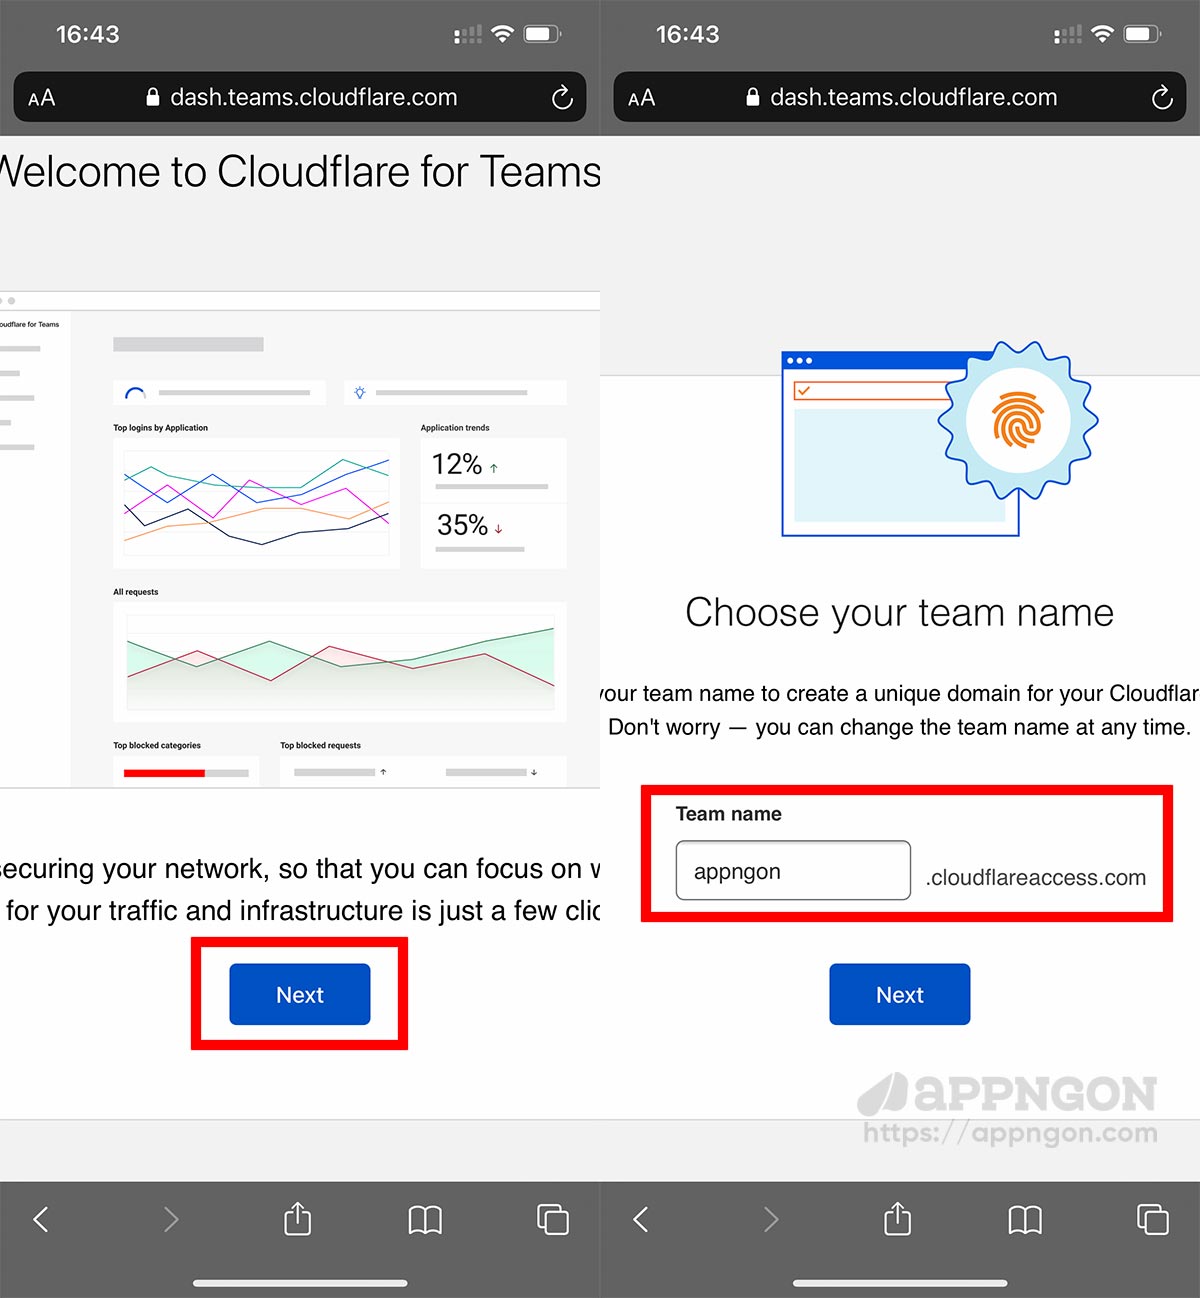This screenshot has height=1298, width=1200.
Task: Tap the Wi-Fi status icon in right phone
Action: point(1102,34)
